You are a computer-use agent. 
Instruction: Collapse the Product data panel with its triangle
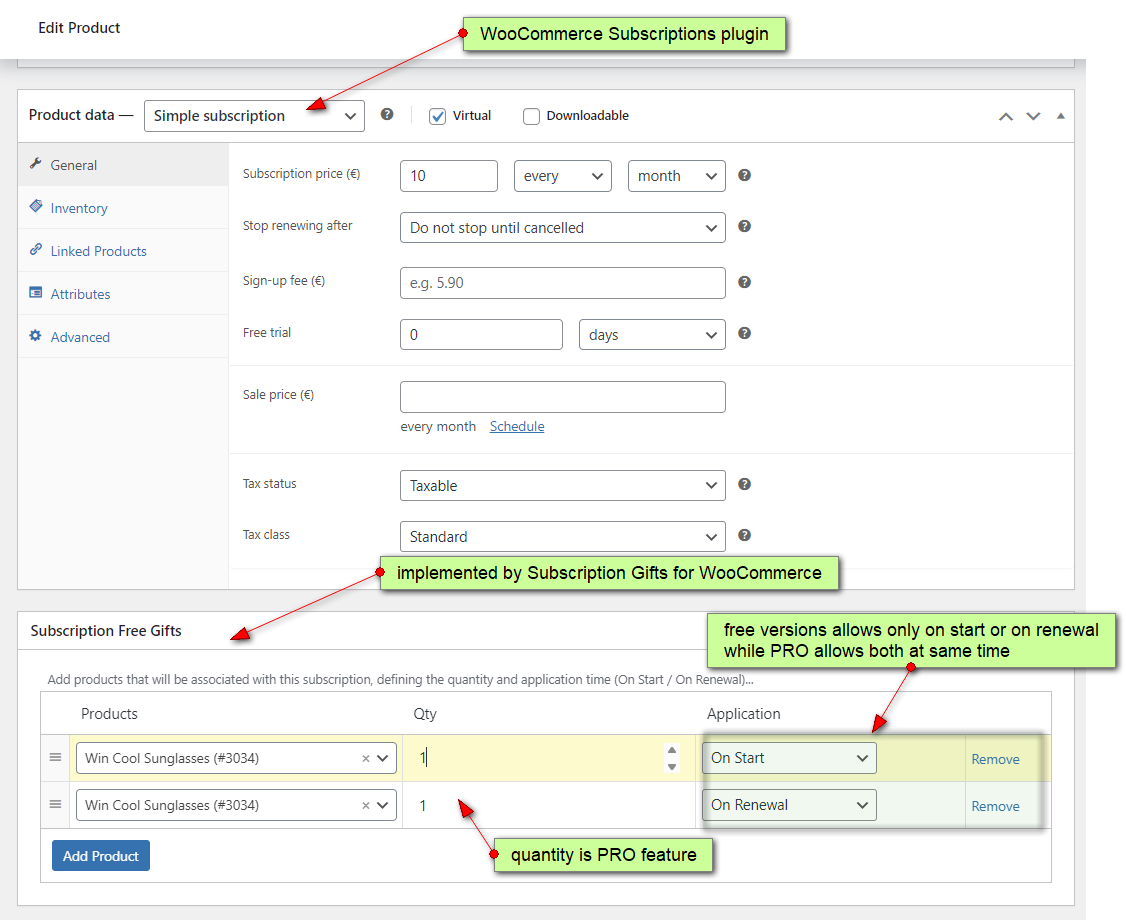pos(1060,116)
